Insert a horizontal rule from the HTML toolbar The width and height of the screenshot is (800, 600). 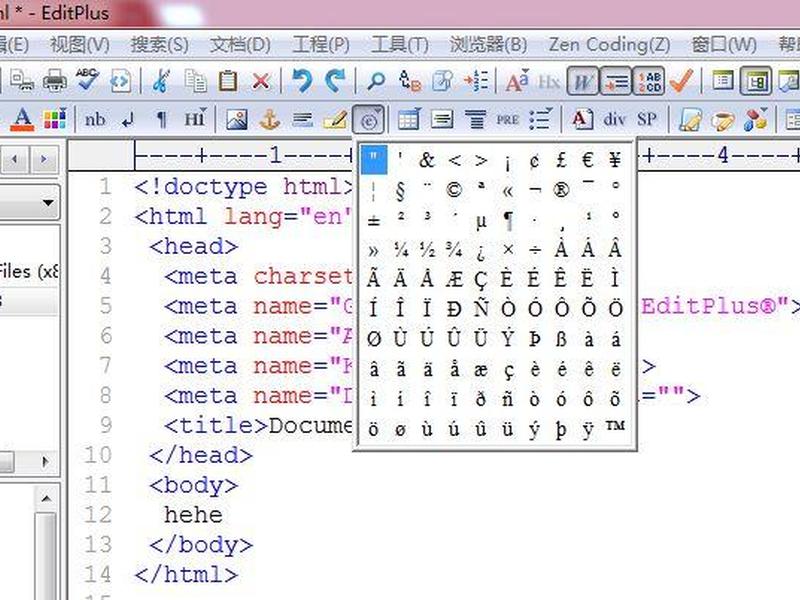(302, 120)
